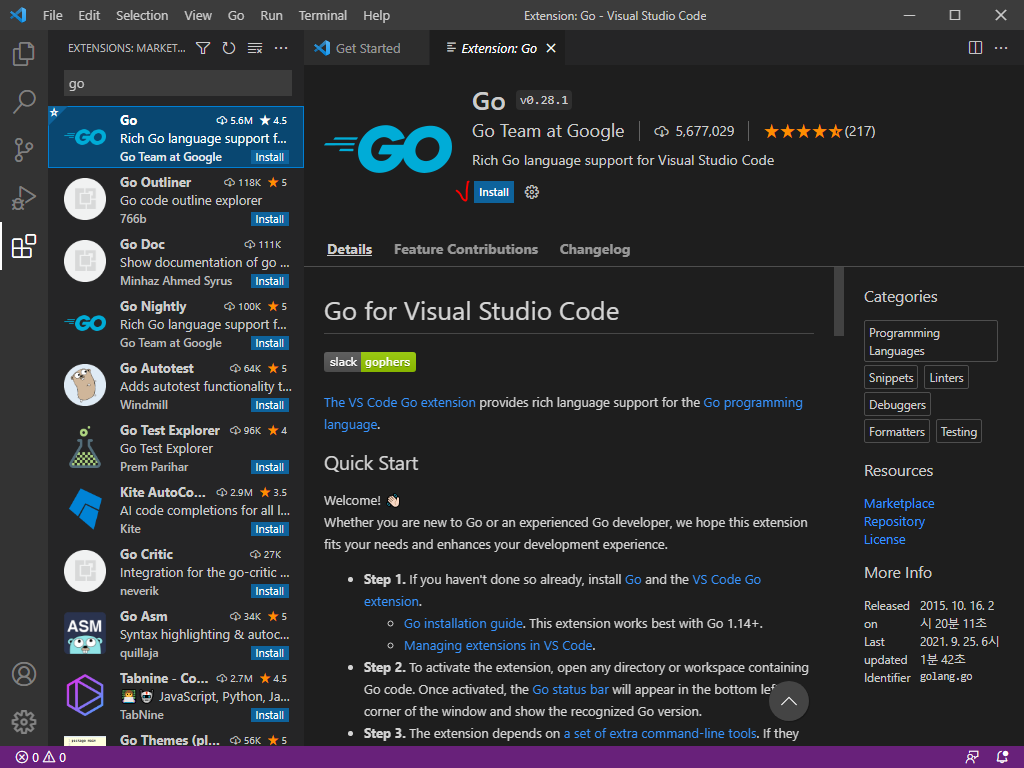This screenshot has height=768, width=1024.
Task: Open the Explorer view in activity bar
Action: point(24,54)
